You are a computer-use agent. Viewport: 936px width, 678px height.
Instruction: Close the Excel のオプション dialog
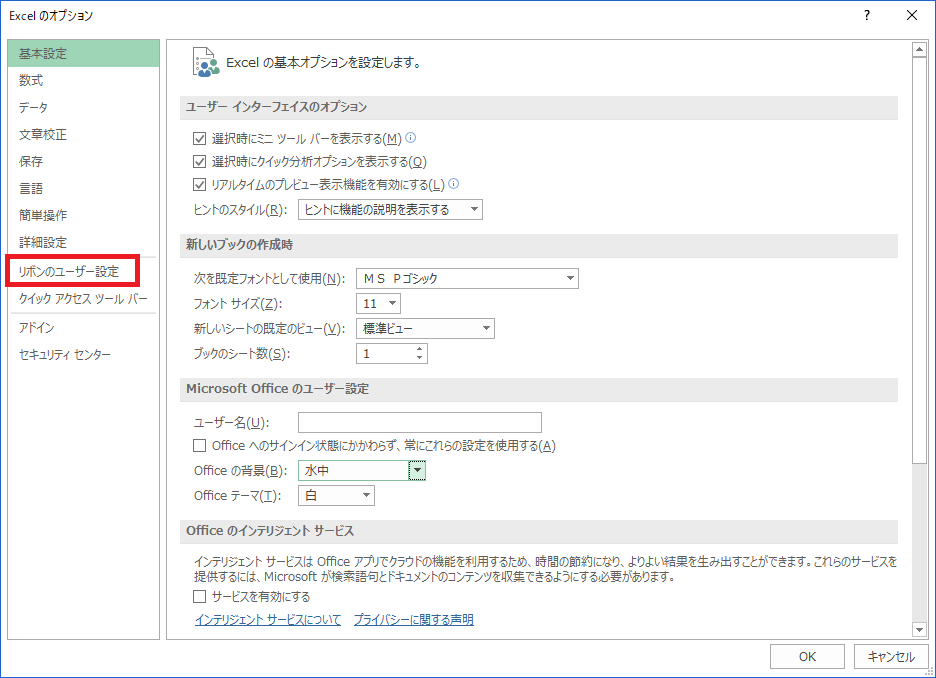pyautogui.click(x=912, y=16)
